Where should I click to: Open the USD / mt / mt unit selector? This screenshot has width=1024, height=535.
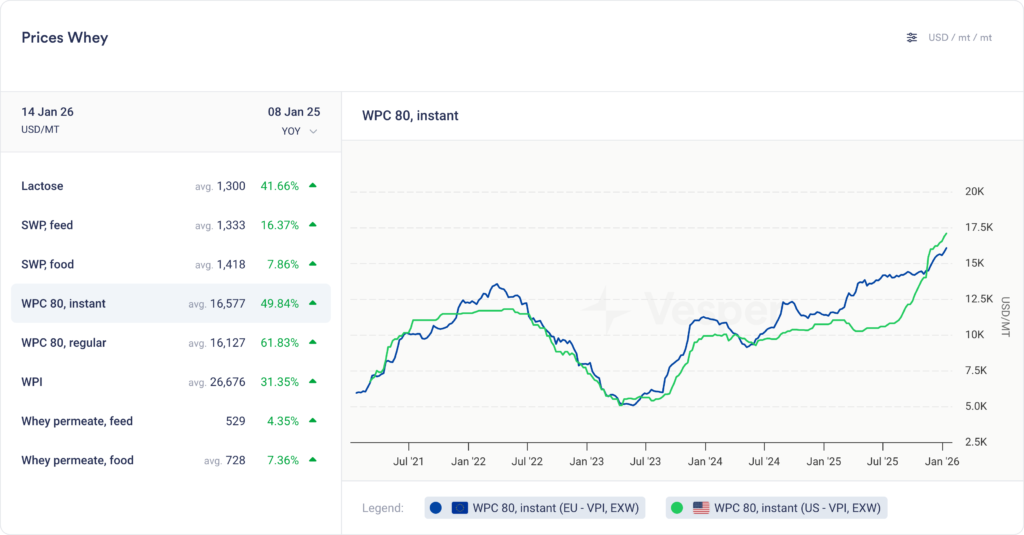pyautogui.click(x=959, y=38)
